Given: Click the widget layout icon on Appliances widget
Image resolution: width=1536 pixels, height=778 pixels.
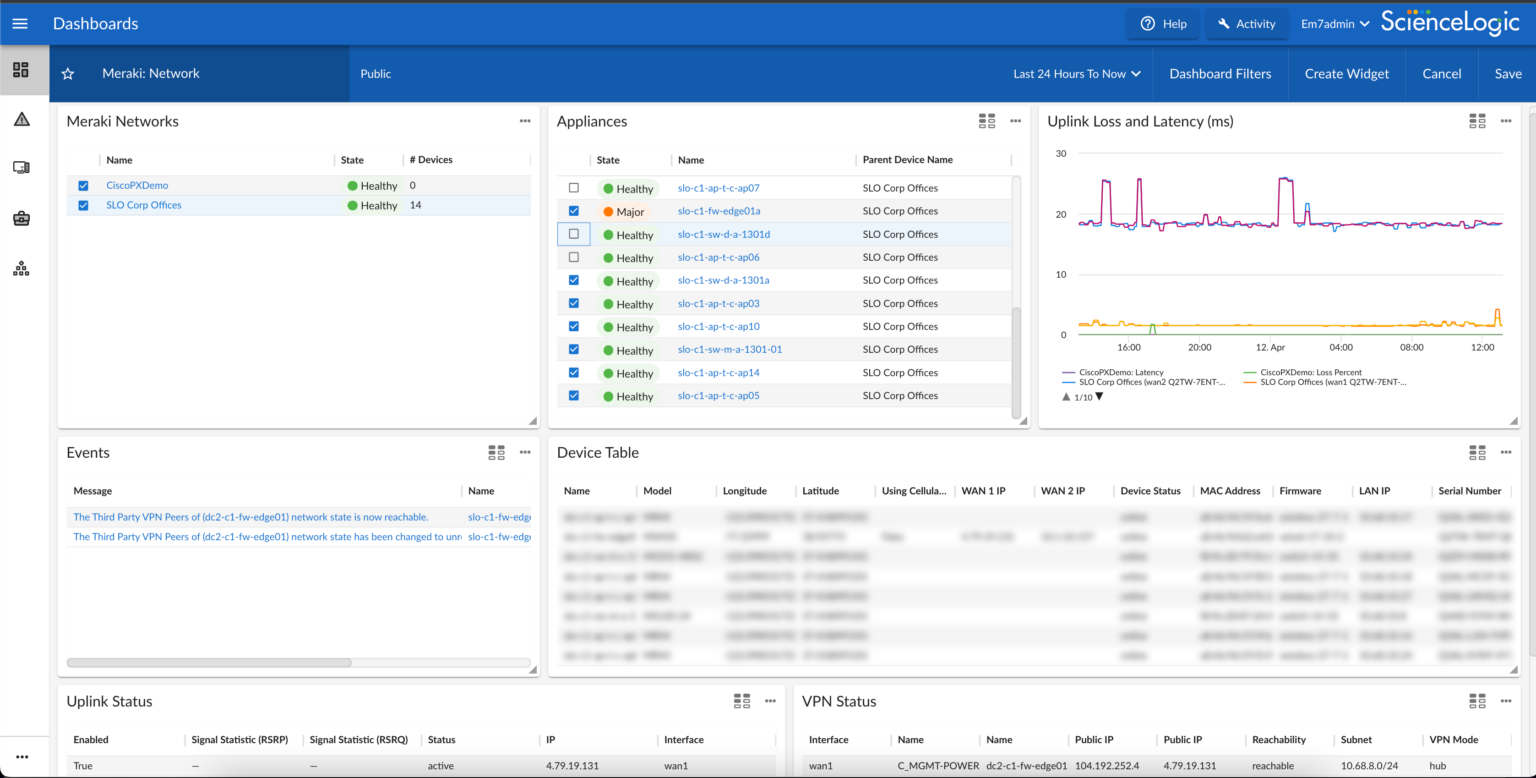Looking at the screenshot, I should (987, 120).
